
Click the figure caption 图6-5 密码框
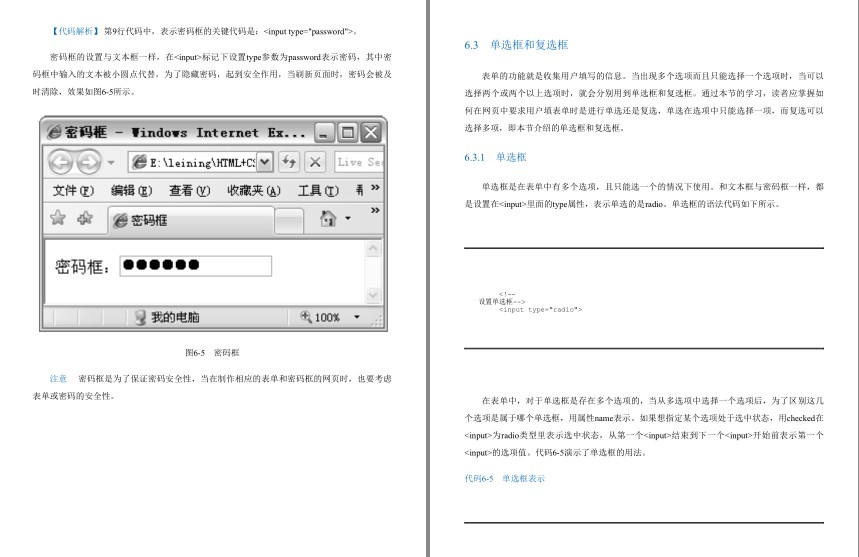(x=212, y=352)
